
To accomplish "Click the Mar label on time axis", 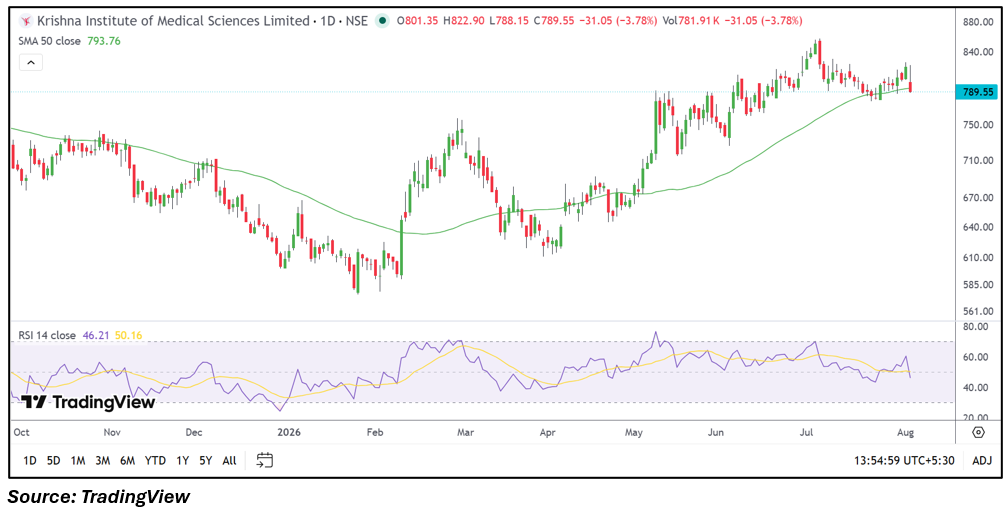I will [464, 432].
